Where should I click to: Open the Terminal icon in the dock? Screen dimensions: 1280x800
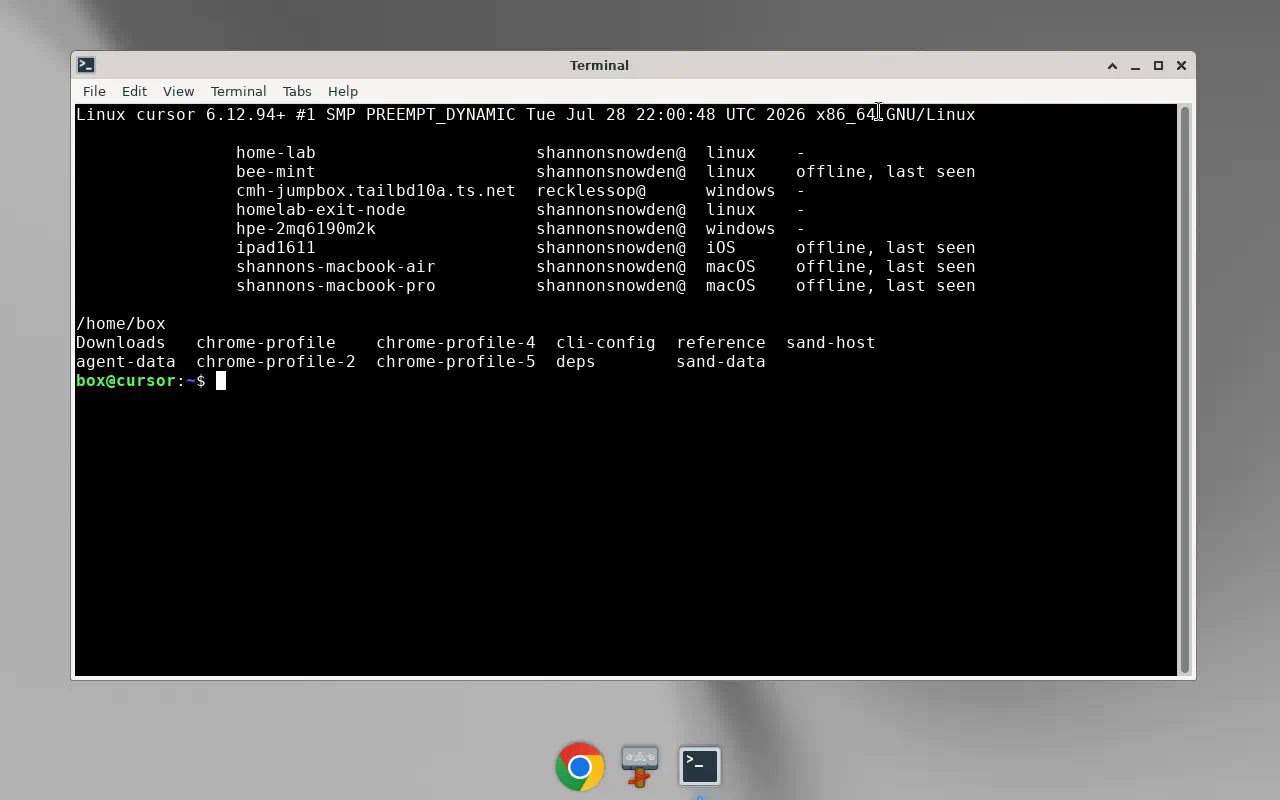click(700, 767)
